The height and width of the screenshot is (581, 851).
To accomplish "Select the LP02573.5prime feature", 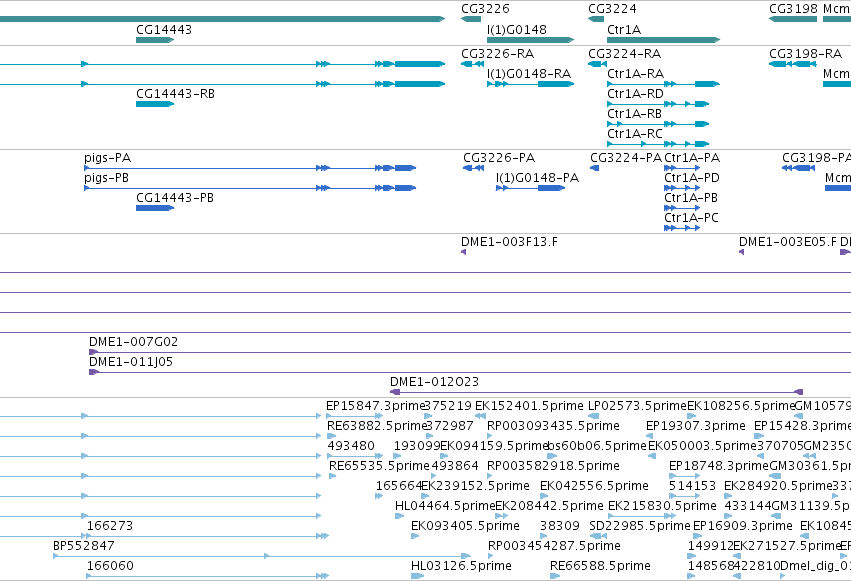I will click(x=593, y=416).
